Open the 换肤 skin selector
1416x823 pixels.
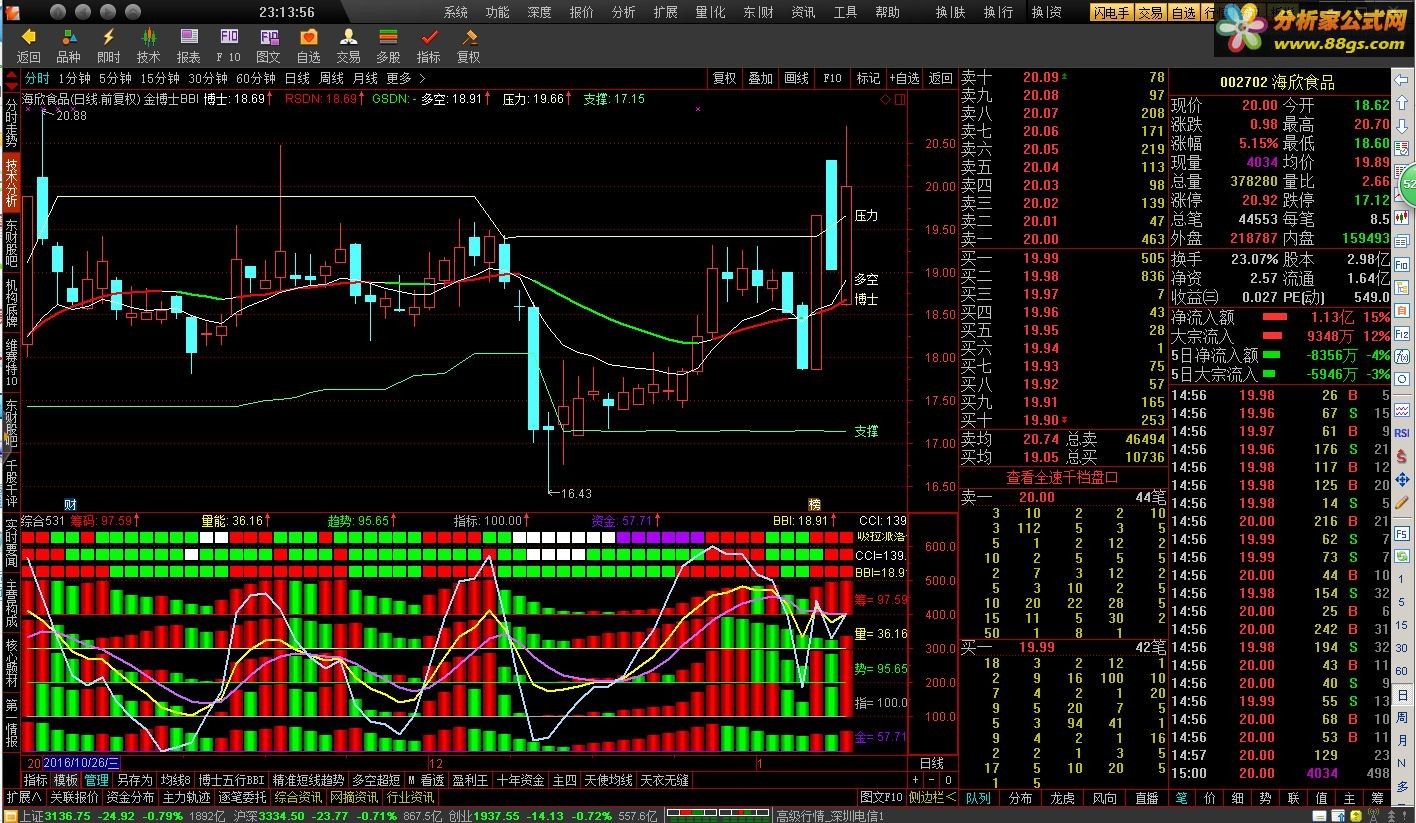(950, 12)
